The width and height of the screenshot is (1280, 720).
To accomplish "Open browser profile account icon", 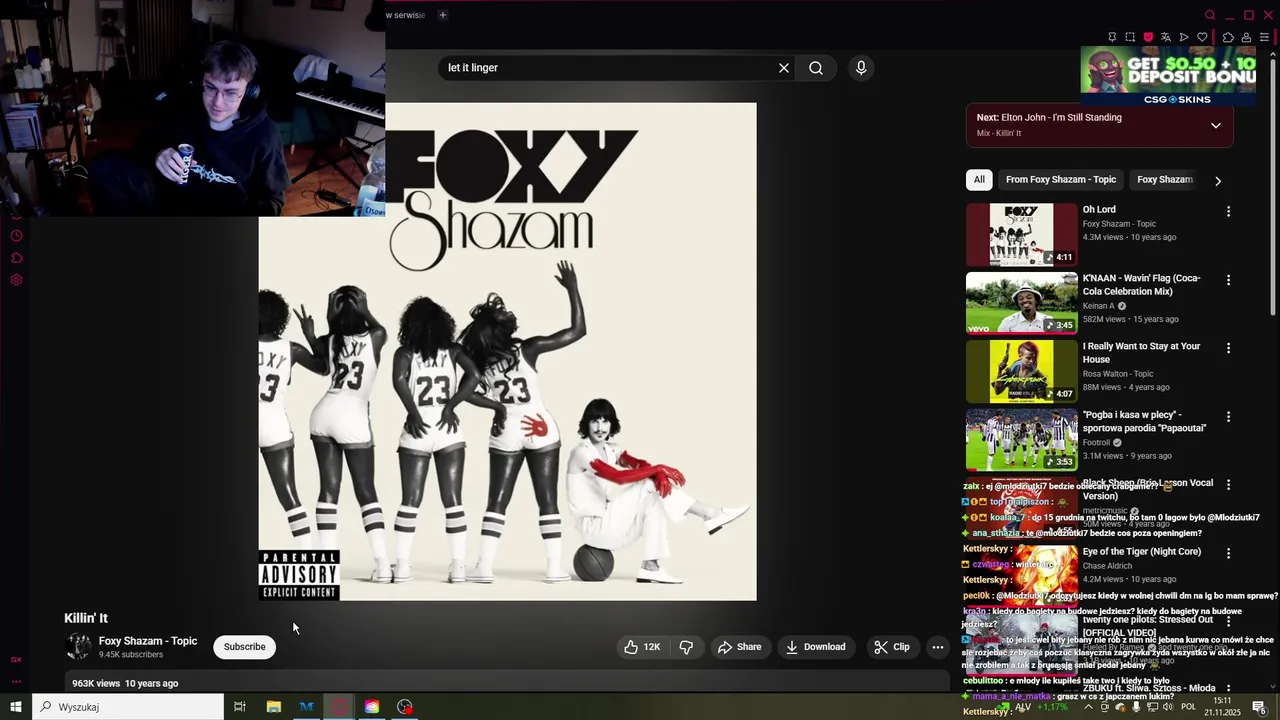I will pyautogui.click(x=1246, y=37).
